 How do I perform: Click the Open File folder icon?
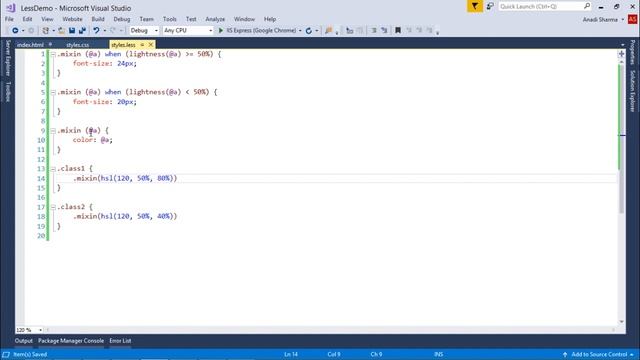pos(61,31)
